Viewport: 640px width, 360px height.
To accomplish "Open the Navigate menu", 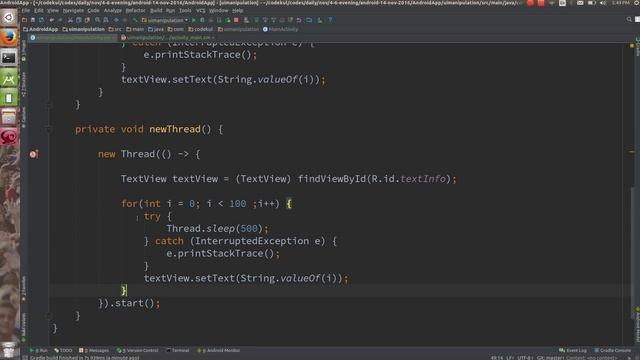I will click(x=73, y=11).
